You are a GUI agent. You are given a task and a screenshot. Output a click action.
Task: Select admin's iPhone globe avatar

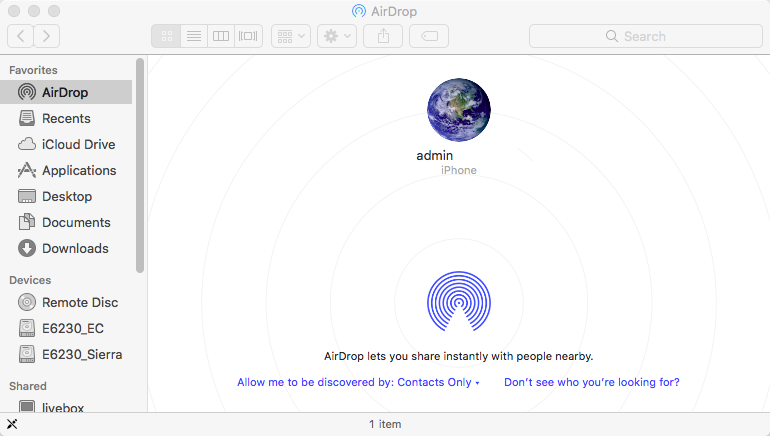pos(459,110)
